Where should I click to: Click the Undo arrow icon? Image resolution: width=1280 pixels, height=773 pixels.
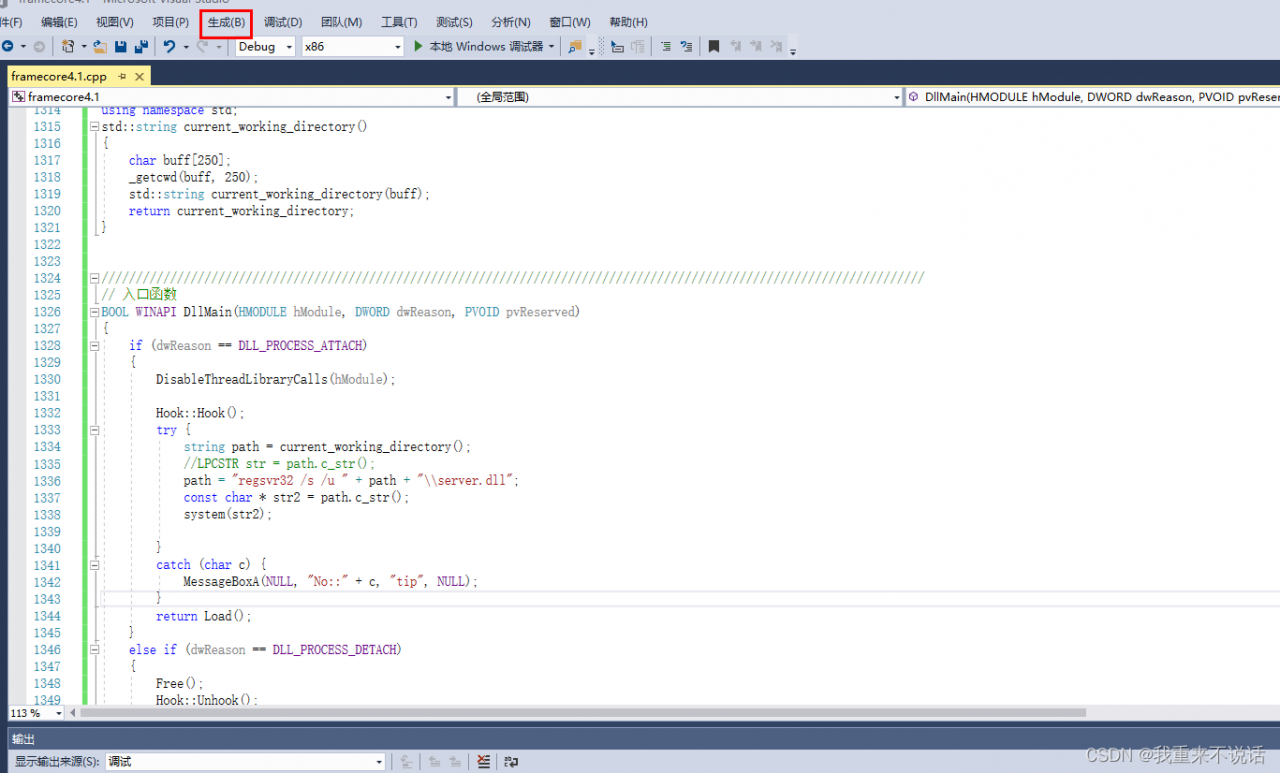169,46
